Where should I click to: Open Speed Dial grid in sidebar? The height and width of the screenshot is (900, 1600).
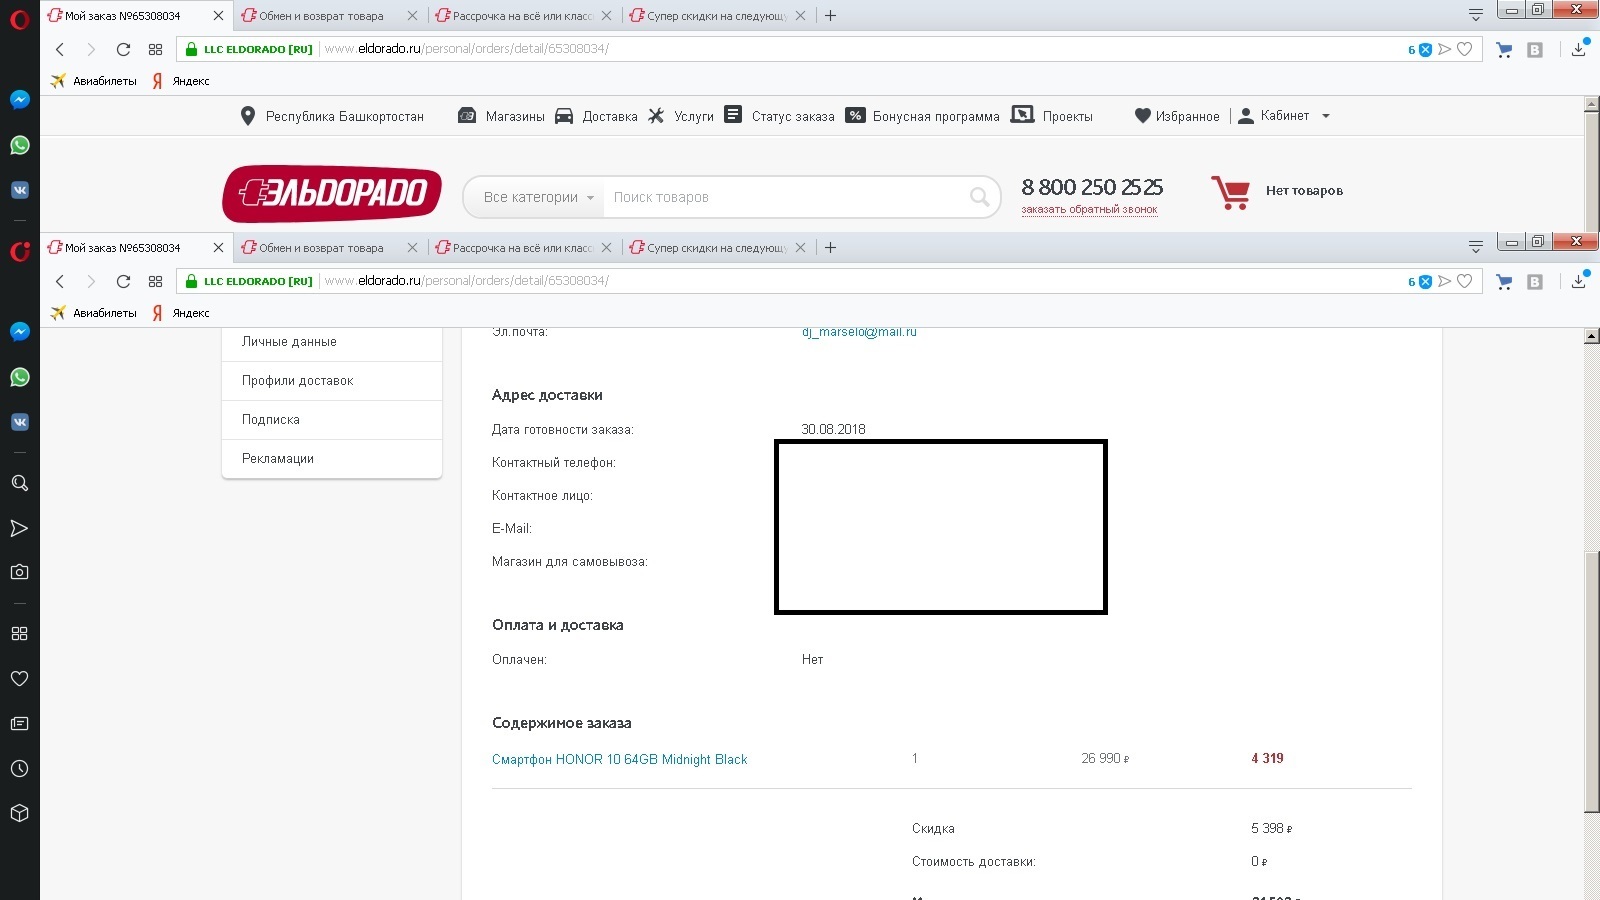[x=19, y=634]
